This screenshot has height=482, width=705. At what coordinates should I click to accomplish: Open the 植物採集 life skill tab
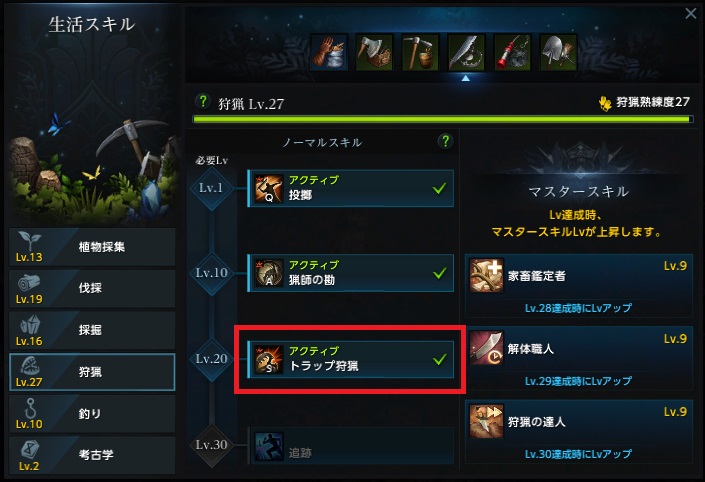(92, 247)
